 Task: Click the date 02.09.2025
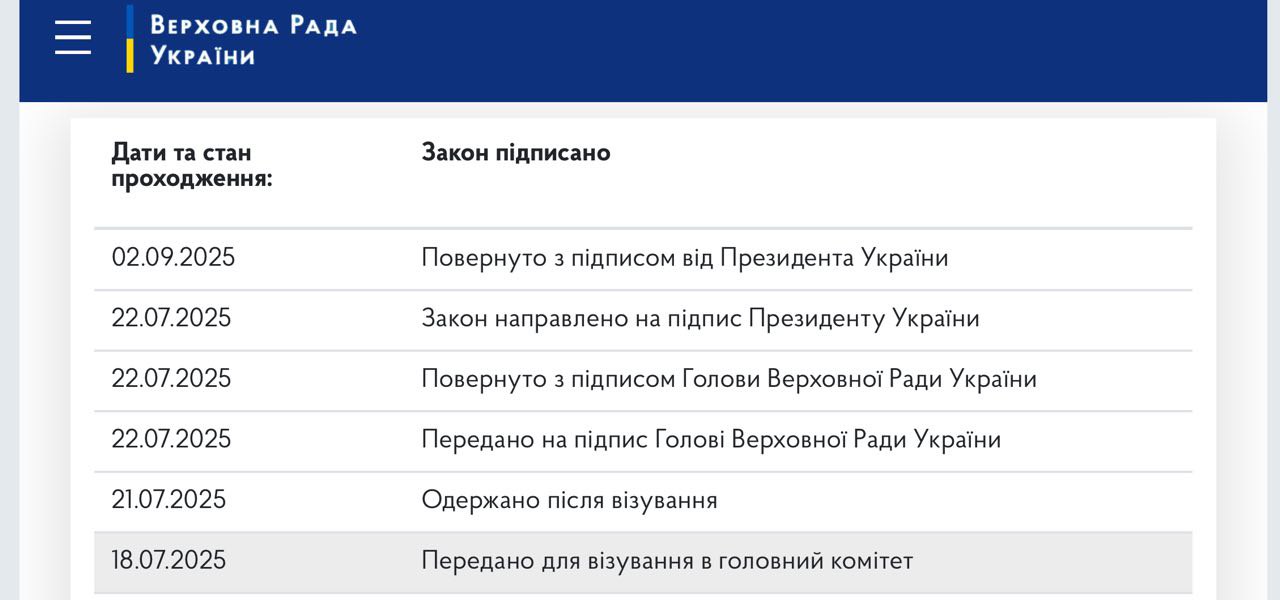(173, 258)
